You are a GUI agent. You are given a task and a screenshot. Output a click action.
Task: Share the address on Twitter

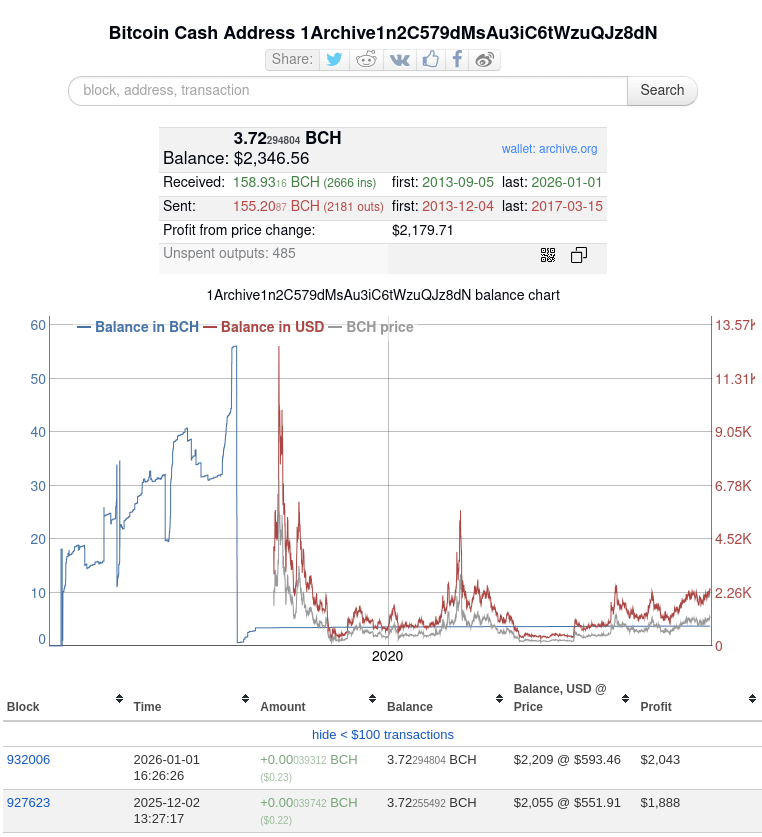click(x=334, y=60)
